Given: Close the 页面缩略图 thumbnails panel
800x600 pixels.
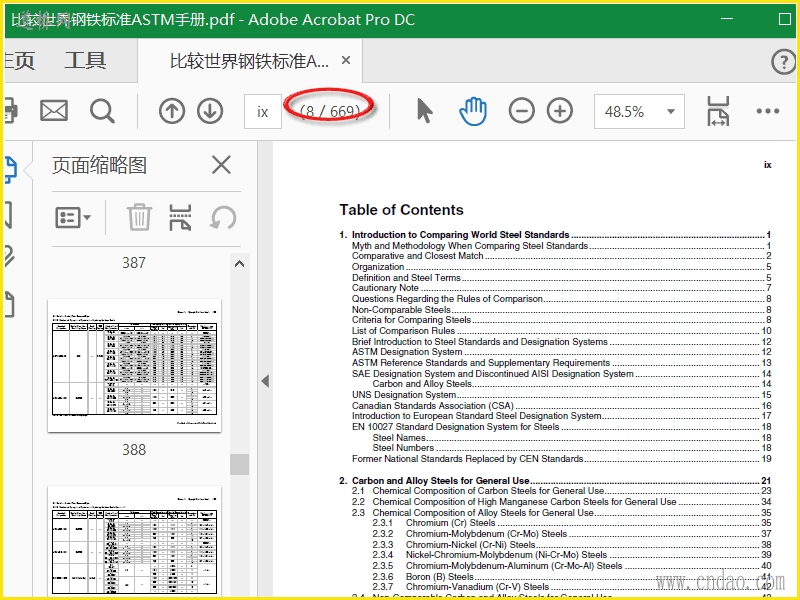Looking at the screenshot, I should (x=221, y=165).
